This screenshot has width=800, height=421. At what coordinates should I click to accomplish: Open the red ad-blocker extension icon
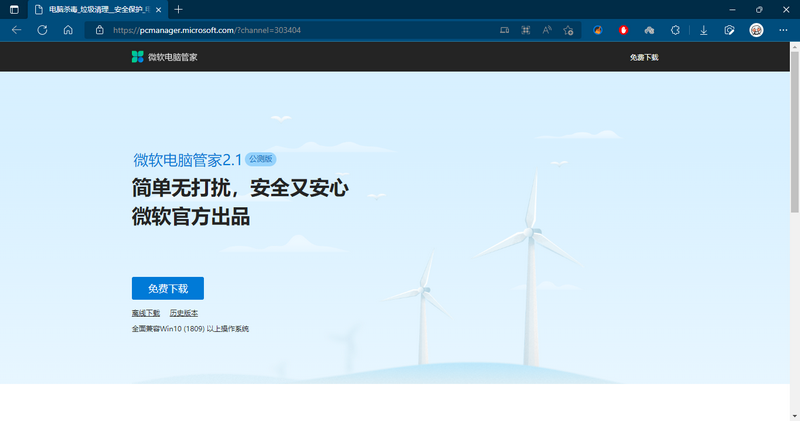[623, 30]
